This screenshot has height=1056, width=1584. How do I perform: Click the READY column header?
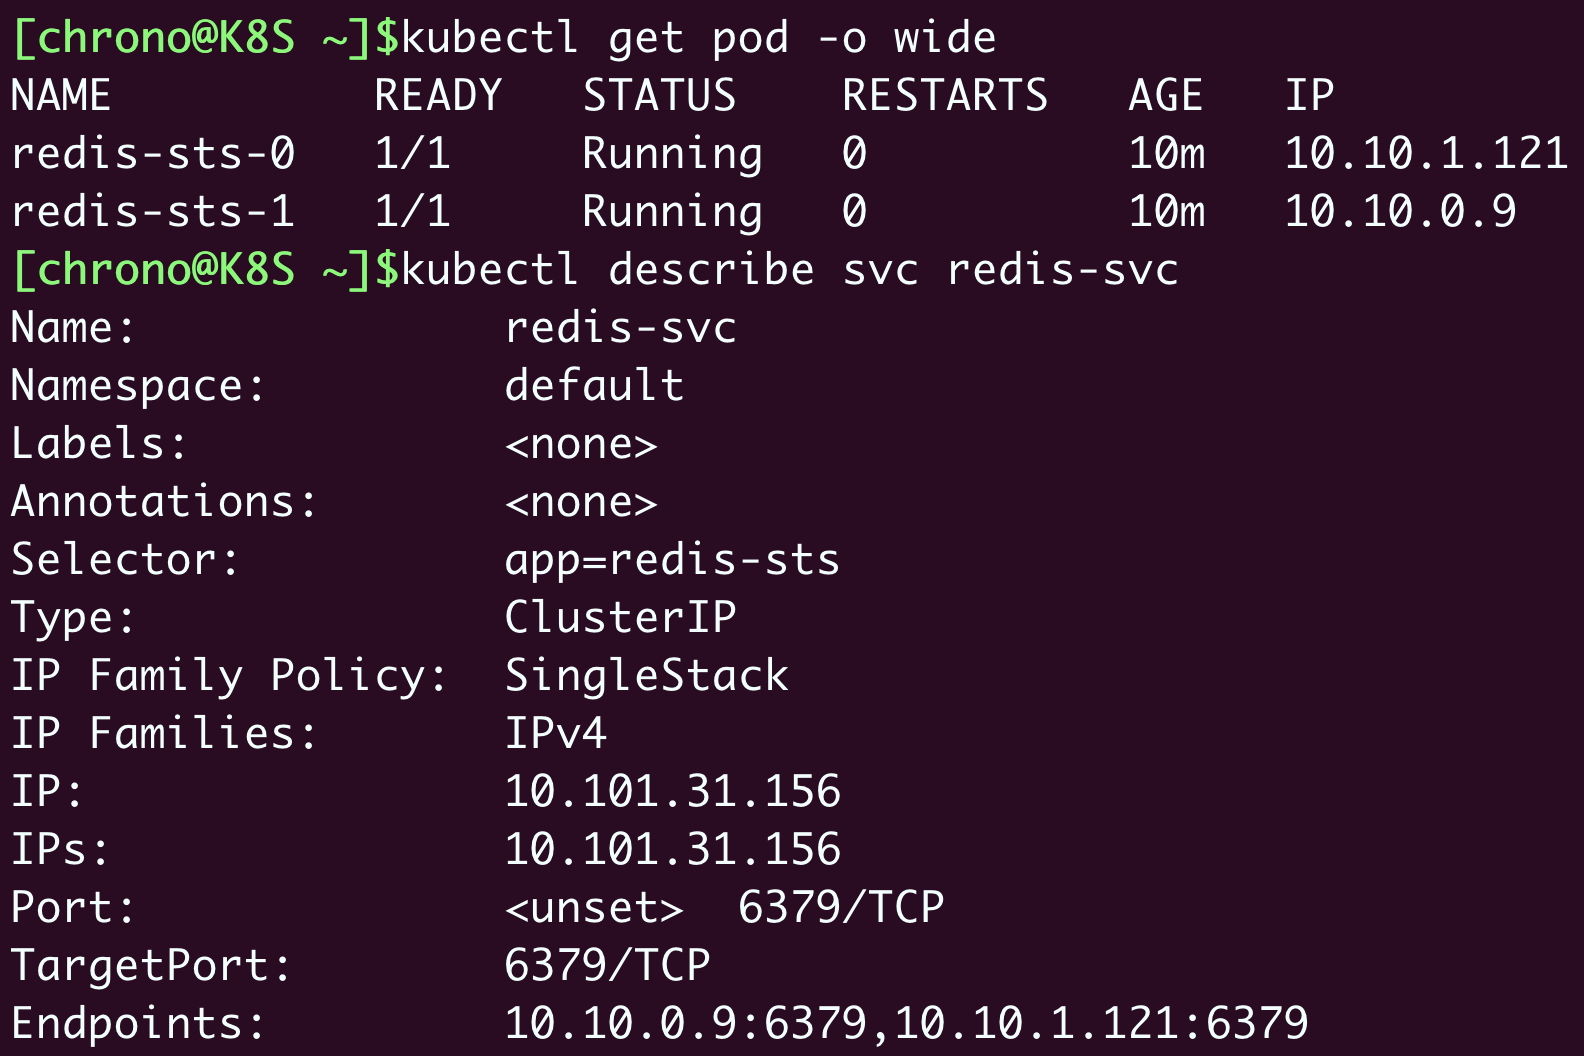438,96
